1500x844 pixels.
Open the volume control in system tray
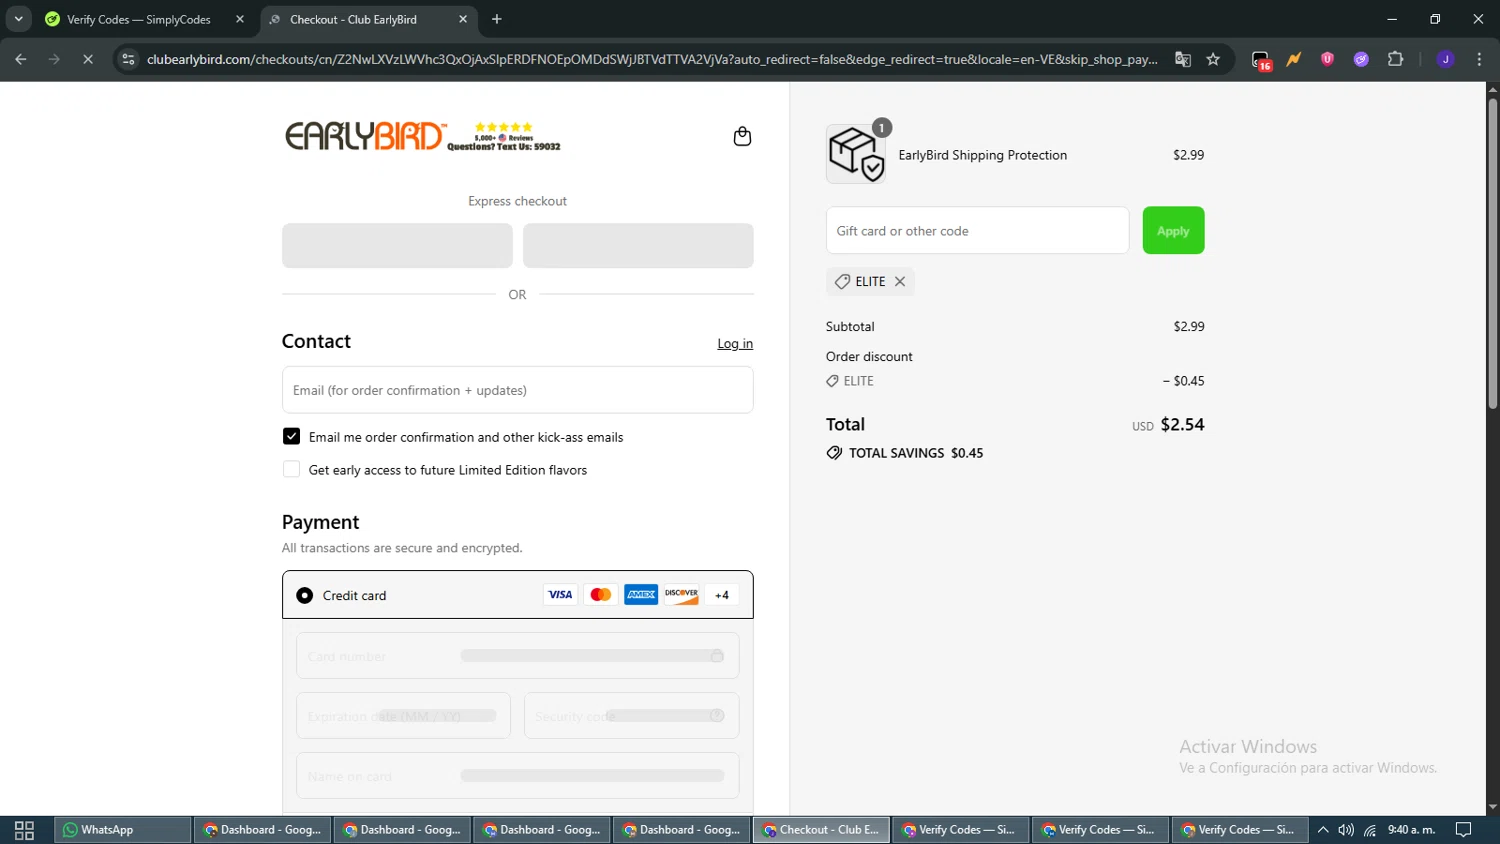[1346, 830]
